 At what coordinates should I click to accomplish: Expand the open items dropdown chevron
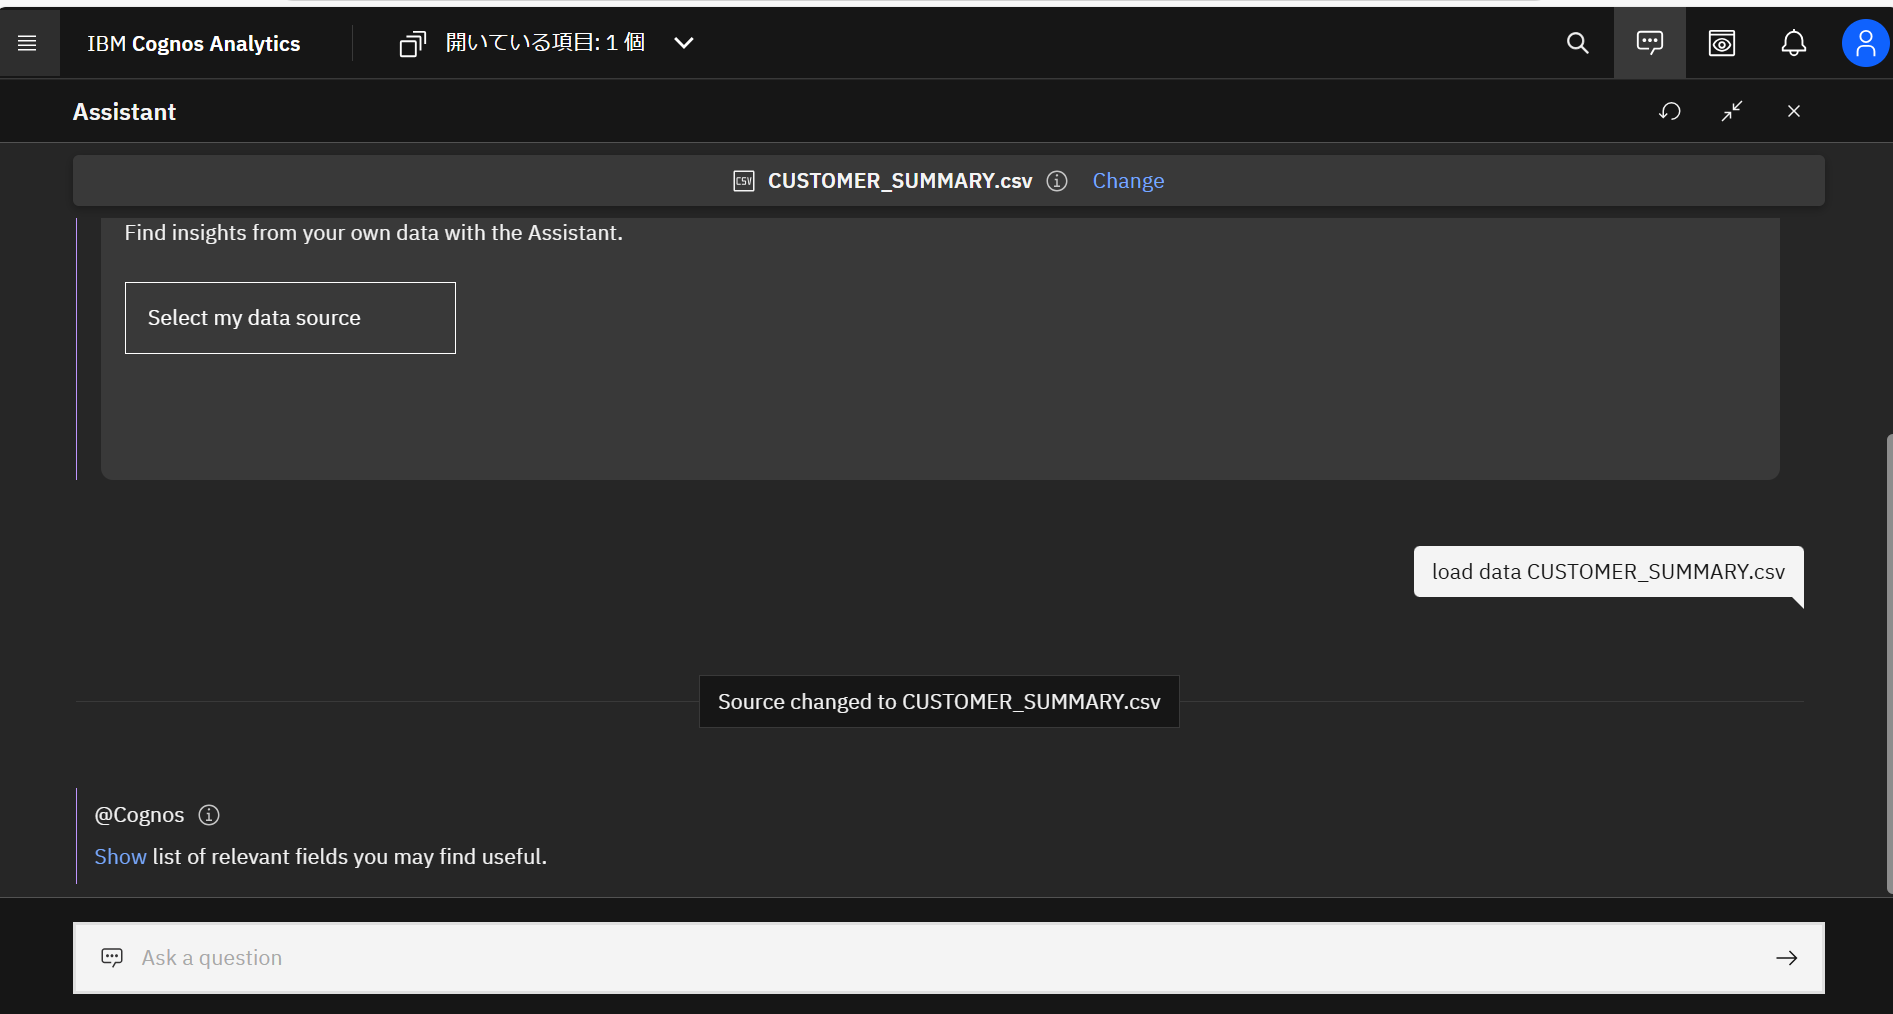[684, 43]
